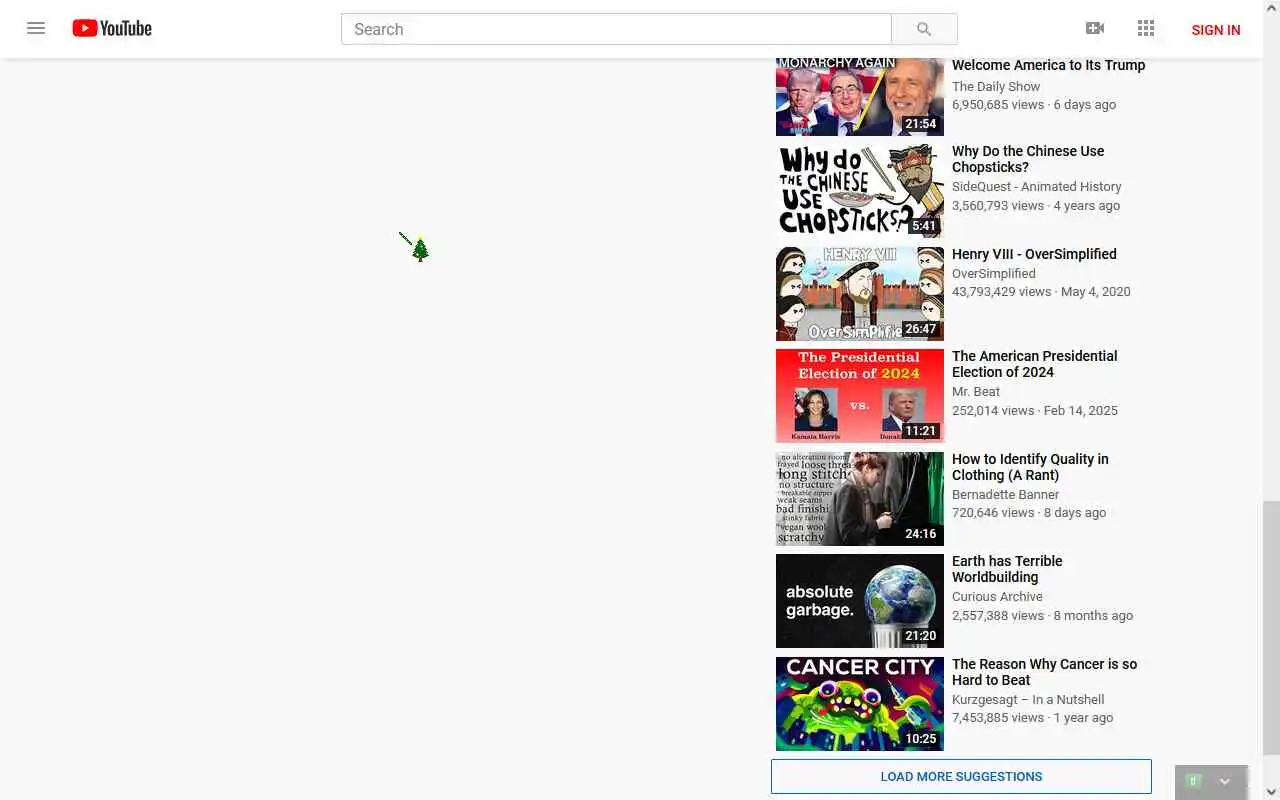Go to the YouTube home logo
1280x800 pixels.
(112, 28)
